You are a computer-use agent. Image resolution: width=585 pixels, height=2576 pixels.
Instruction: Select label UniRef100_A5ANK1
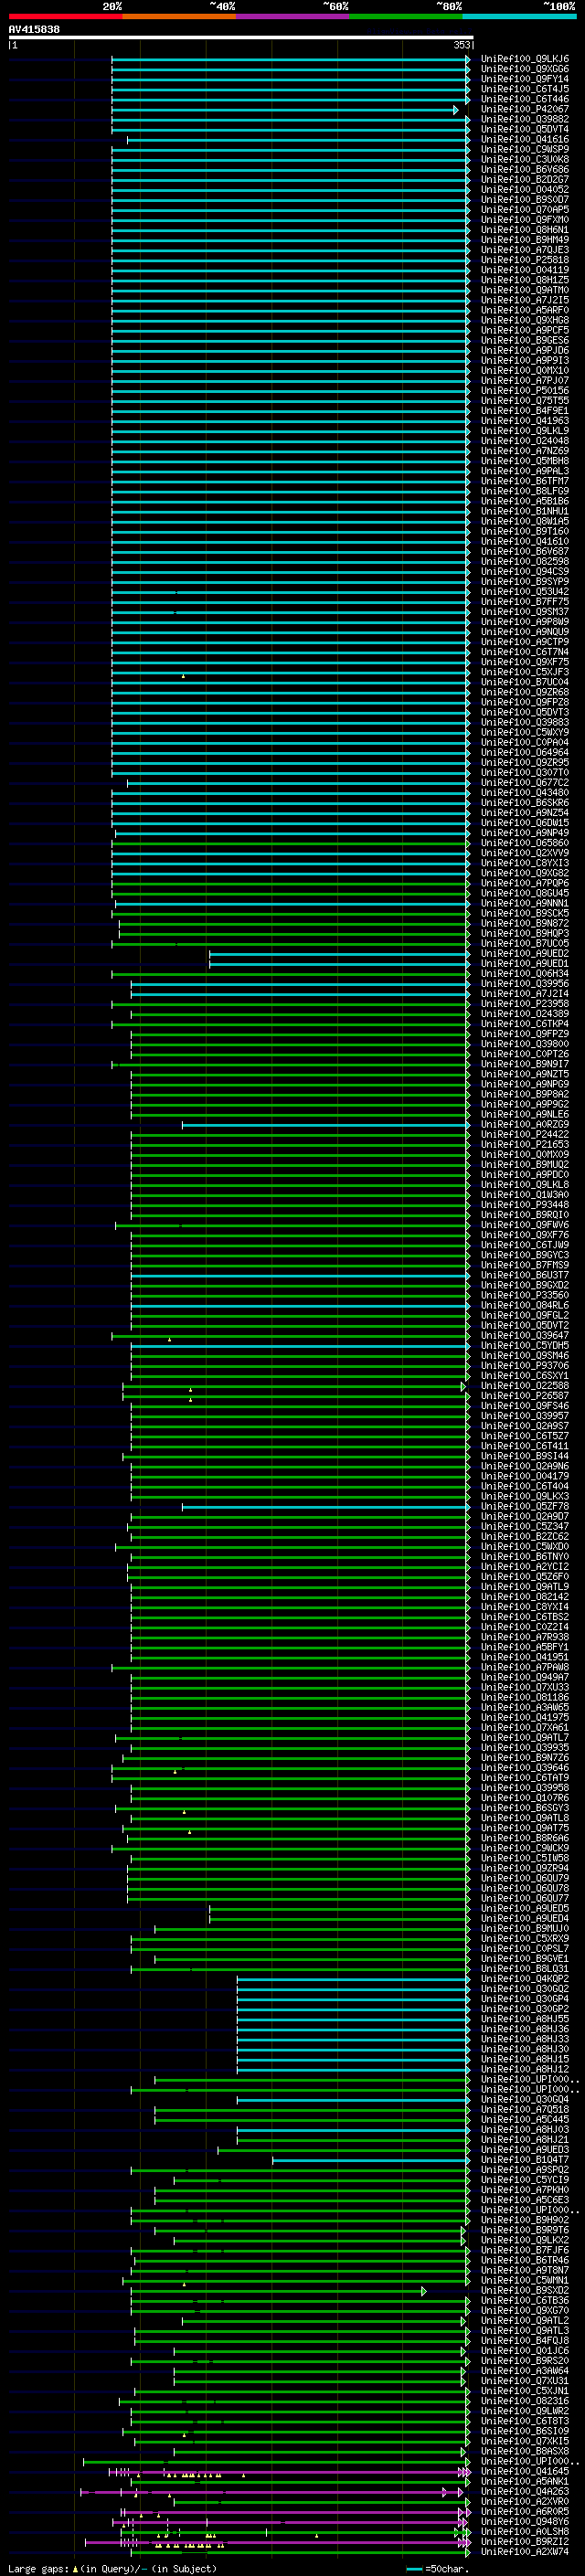[x=525, y=2482]
